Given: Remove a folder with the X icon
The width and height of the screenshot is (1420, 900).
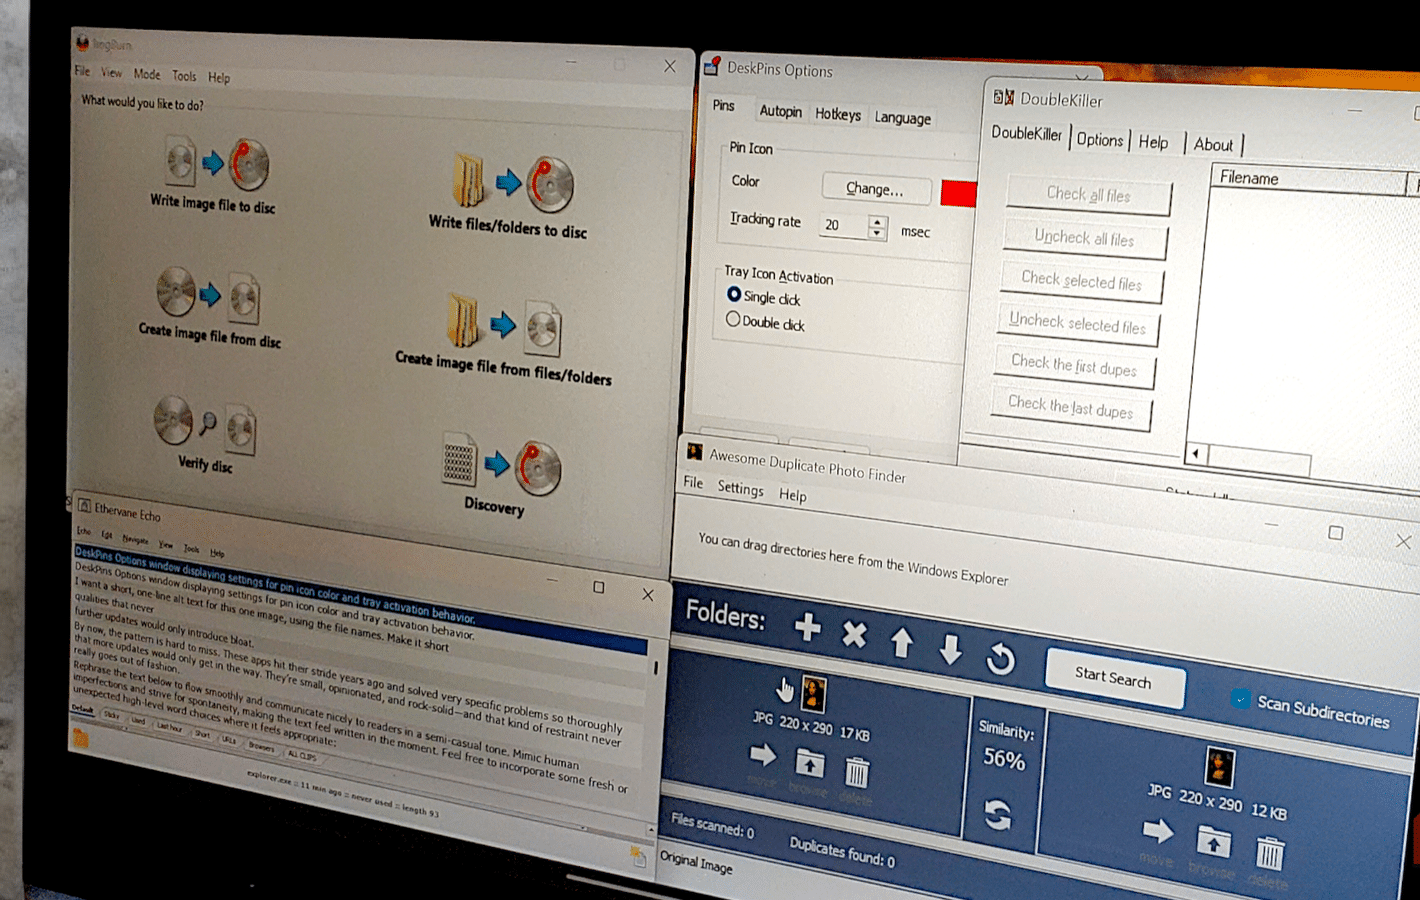Looking at the screenshot, I should pos(854,633).
